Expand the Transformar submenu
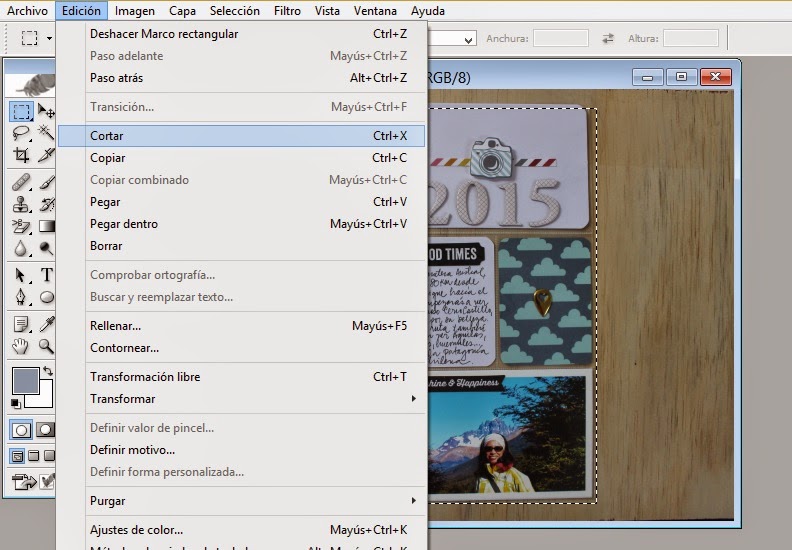The width and height of the screenshot is (792, 550). [x=414, y=398]
